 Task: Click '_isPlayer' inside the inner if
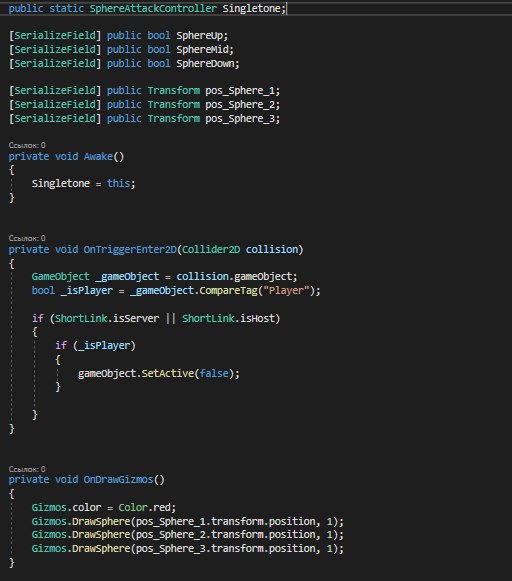point(104,345)
